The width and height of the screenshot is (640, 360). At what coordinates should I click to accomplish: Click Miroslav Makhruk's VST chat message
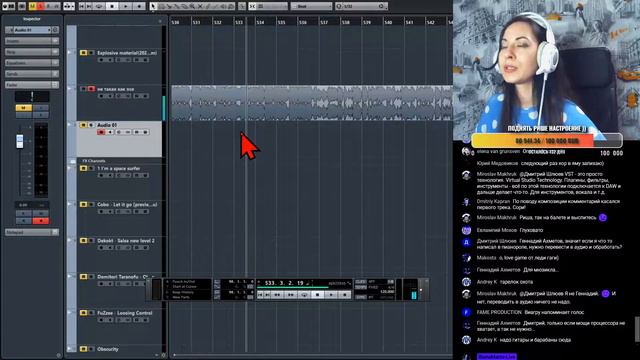pos(549,183)
